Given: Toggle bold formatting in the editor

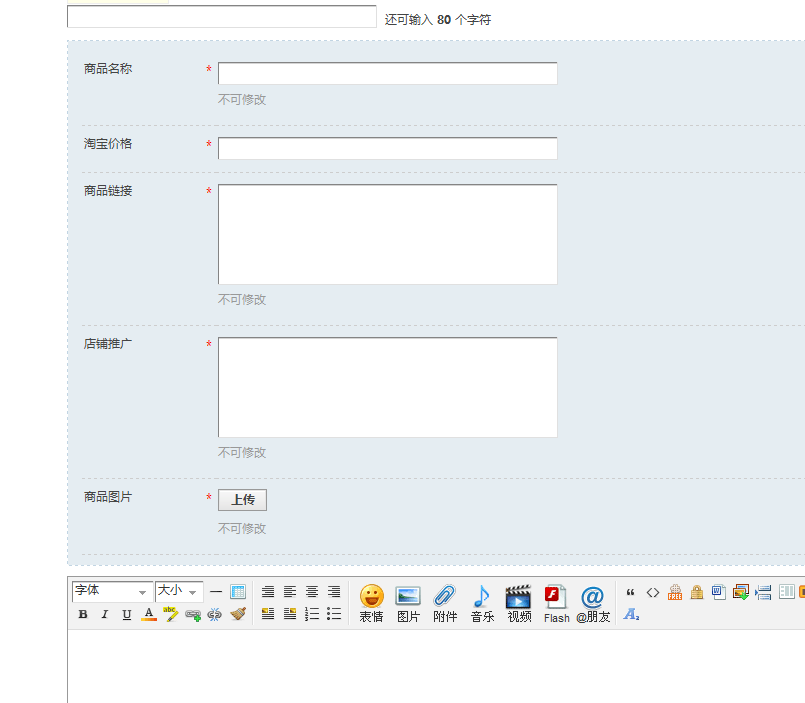Looking at the screenshot, I should (83, 614).
